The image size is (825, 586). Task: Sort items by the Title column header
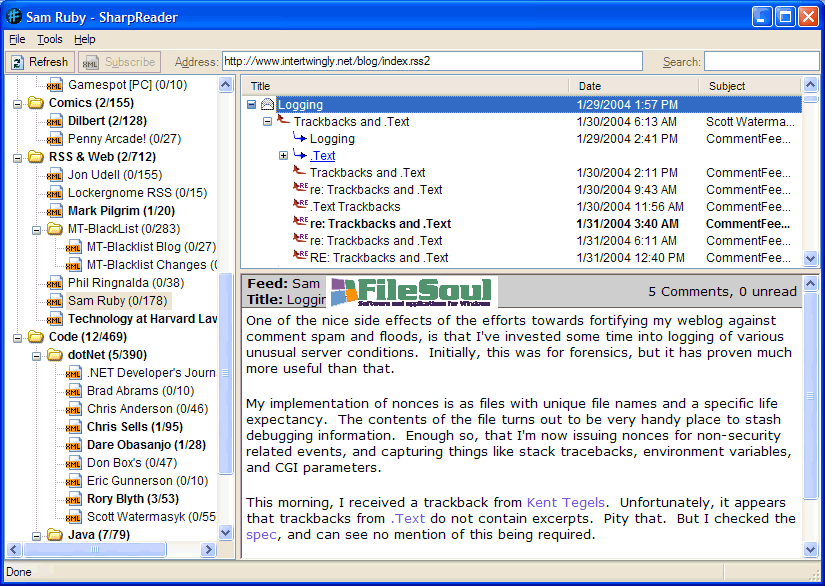coord(405,86)
